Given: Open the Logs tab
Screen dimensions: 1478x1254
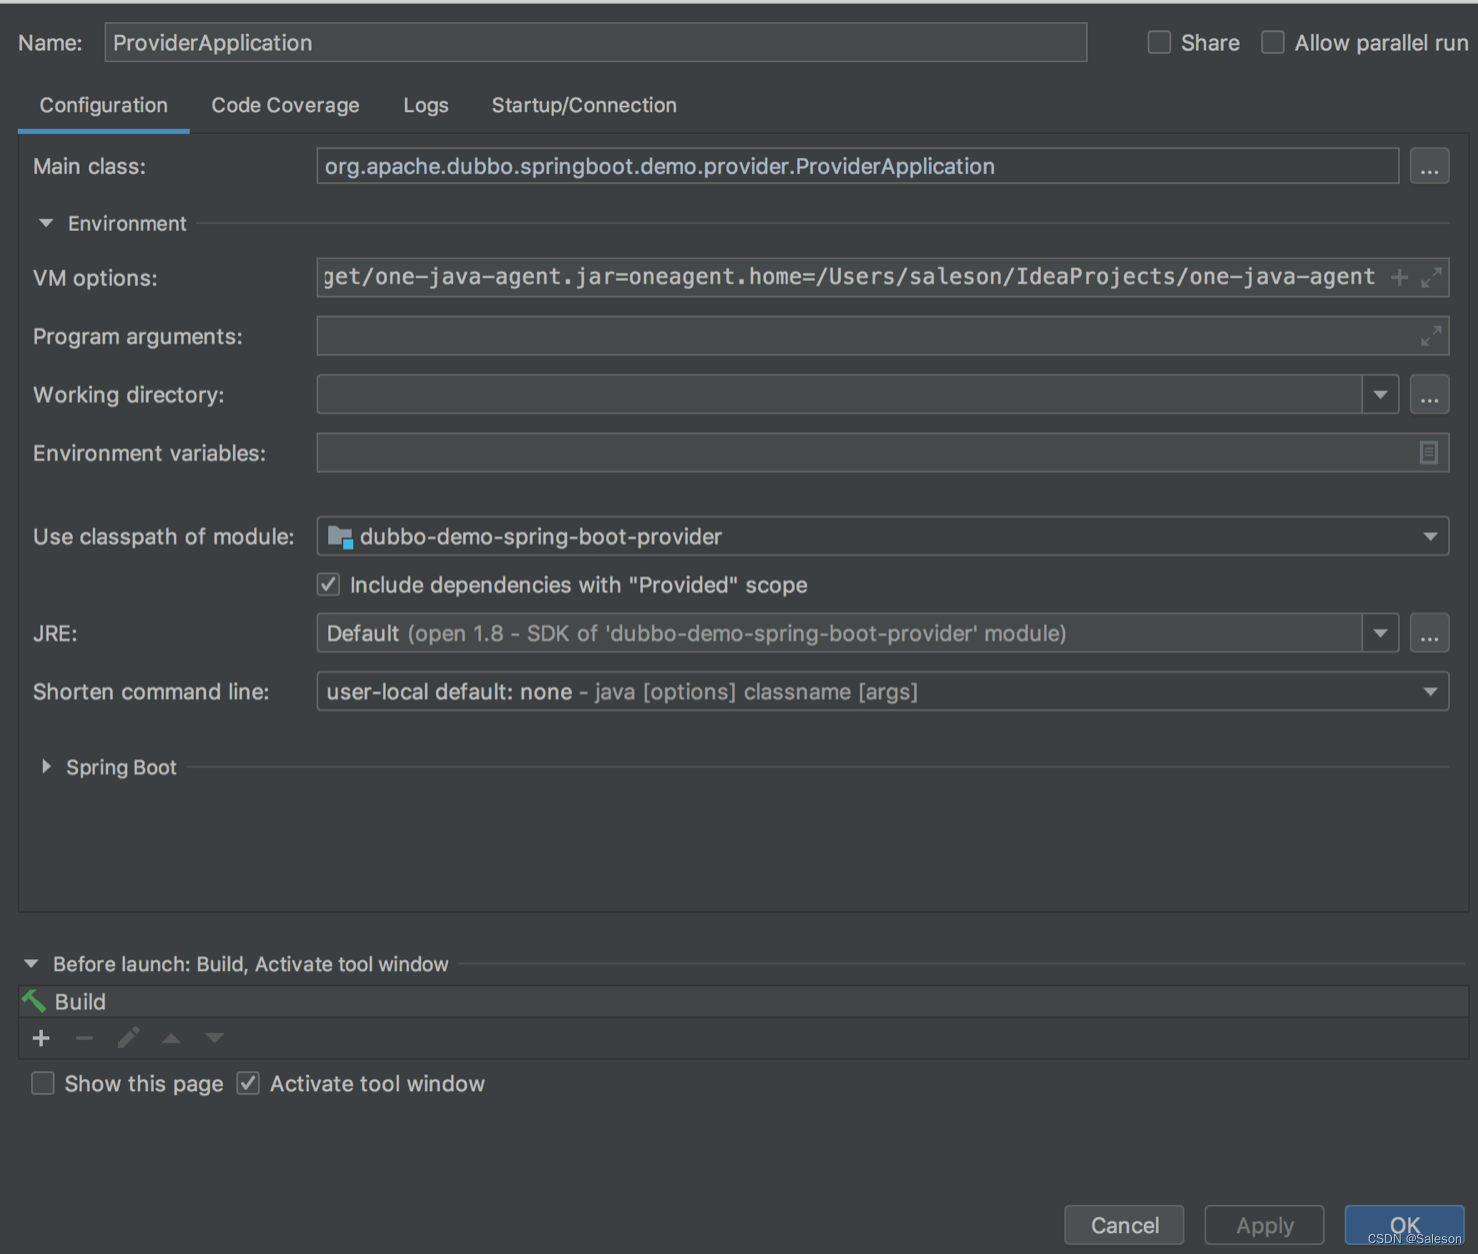Looking at the screenshot, I should (426, 105).
